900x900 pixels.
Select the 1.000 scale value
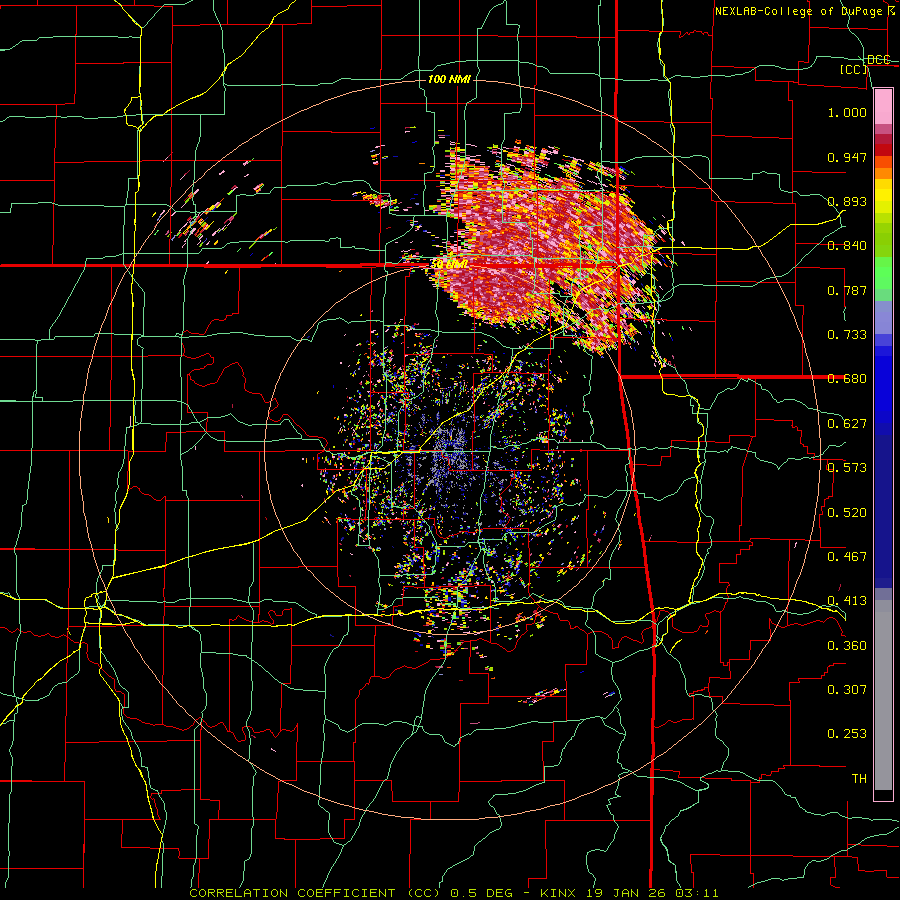tap(847, 112)
